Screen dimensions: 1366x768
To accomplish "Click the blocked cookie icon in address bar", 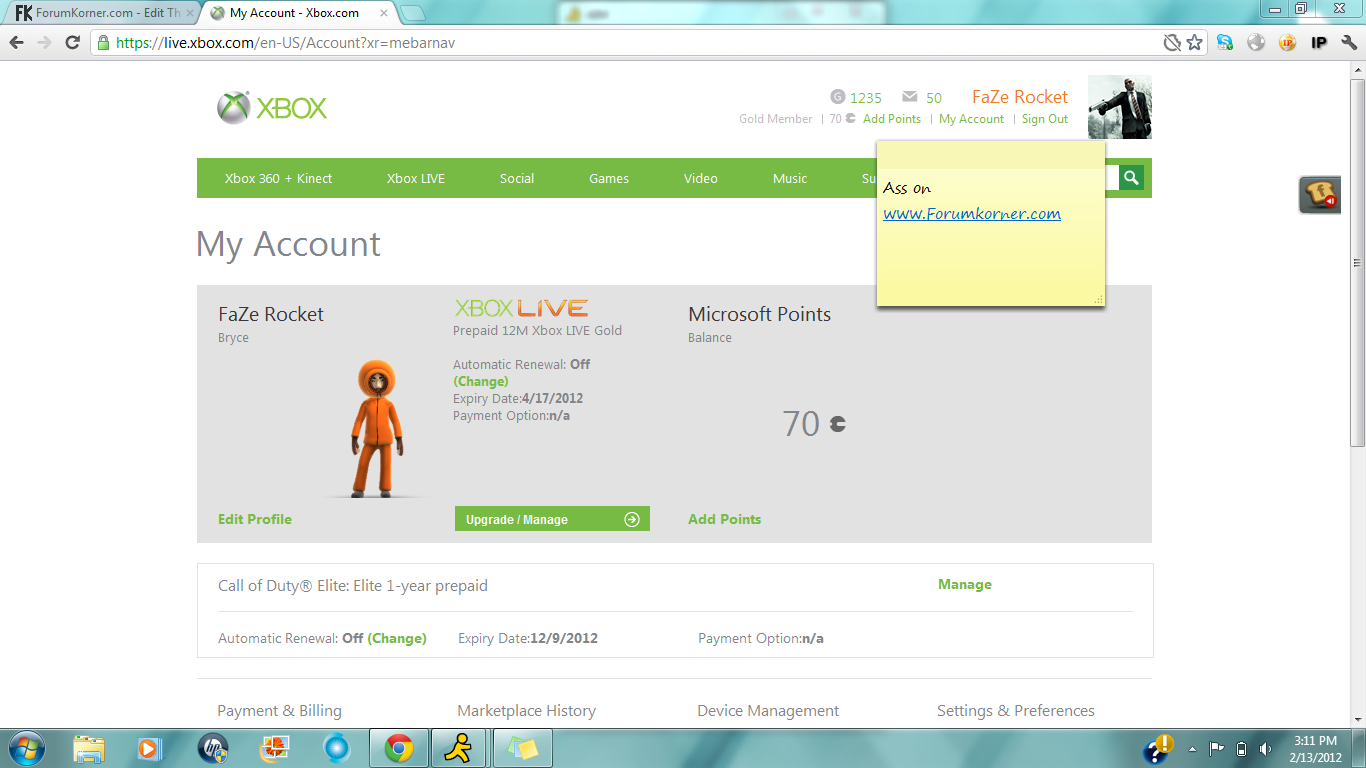I will pyautogui.click(x=1172, y=43).
